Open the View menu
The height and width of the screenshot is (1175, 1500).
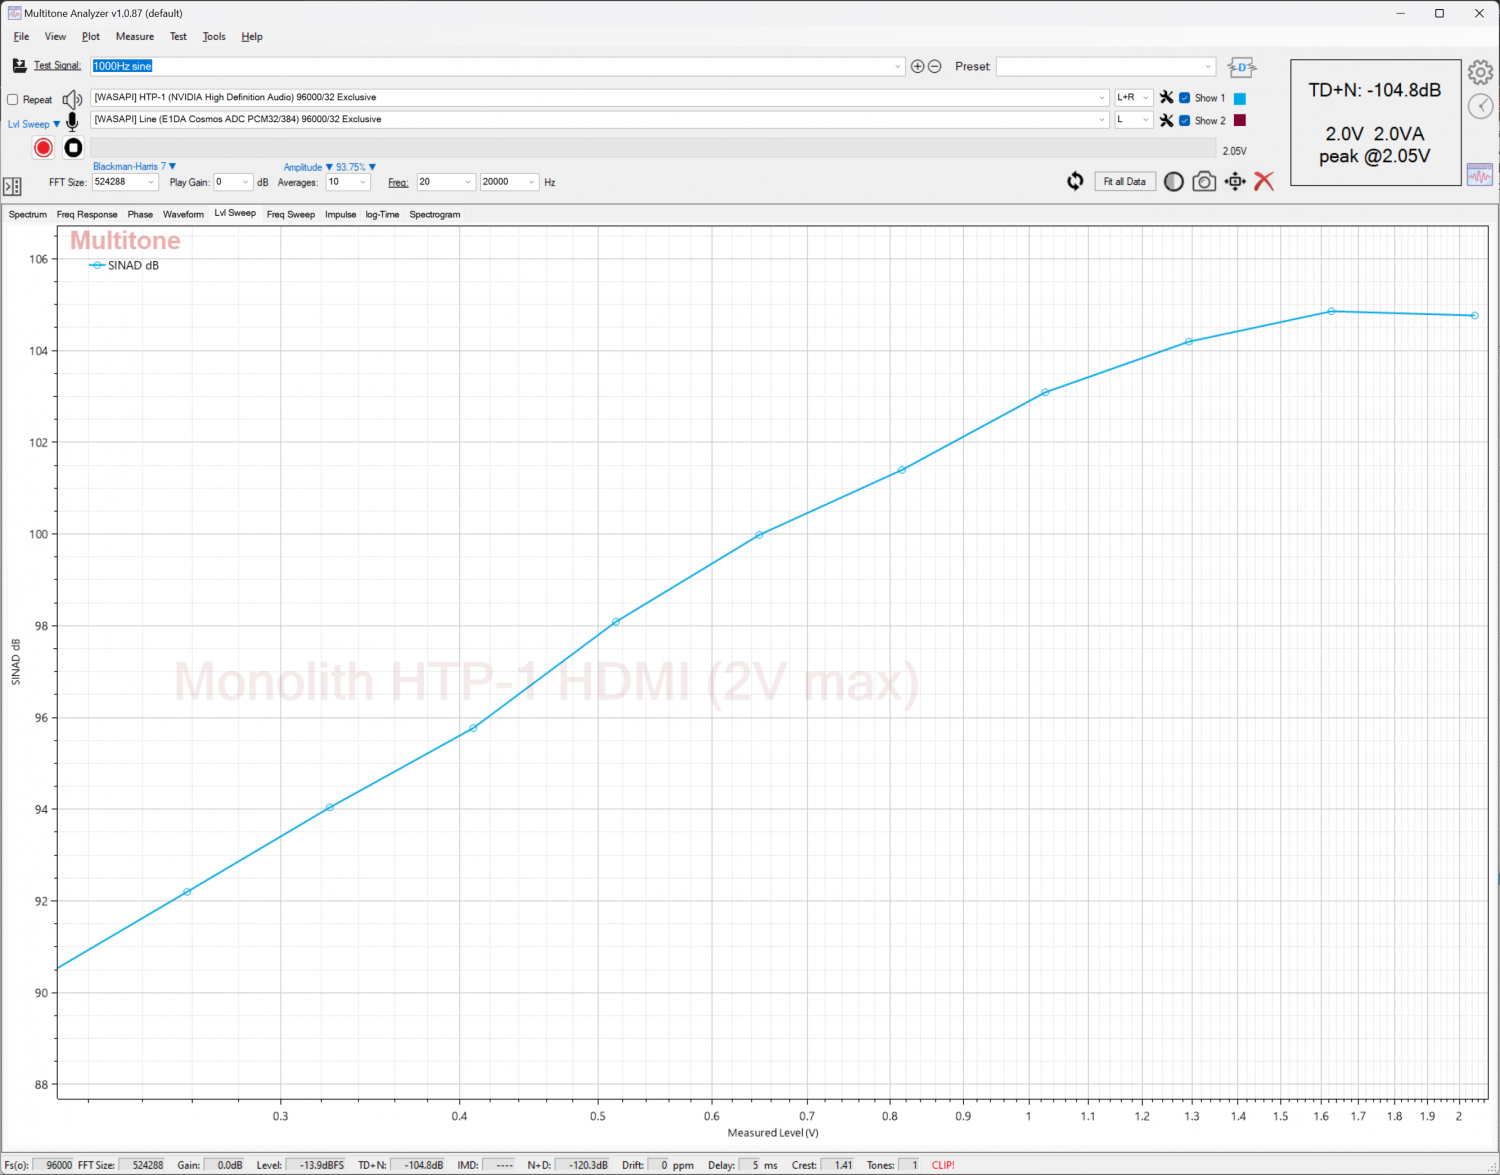pos(55,37)
